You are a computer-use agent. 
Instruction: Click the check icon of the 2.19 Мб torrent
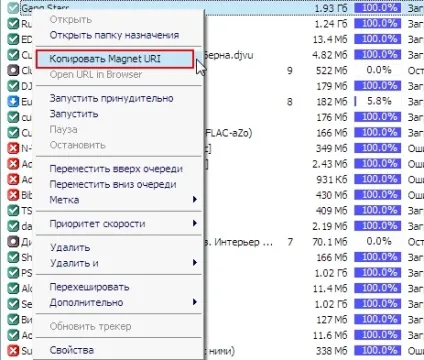tap(13, 226)
